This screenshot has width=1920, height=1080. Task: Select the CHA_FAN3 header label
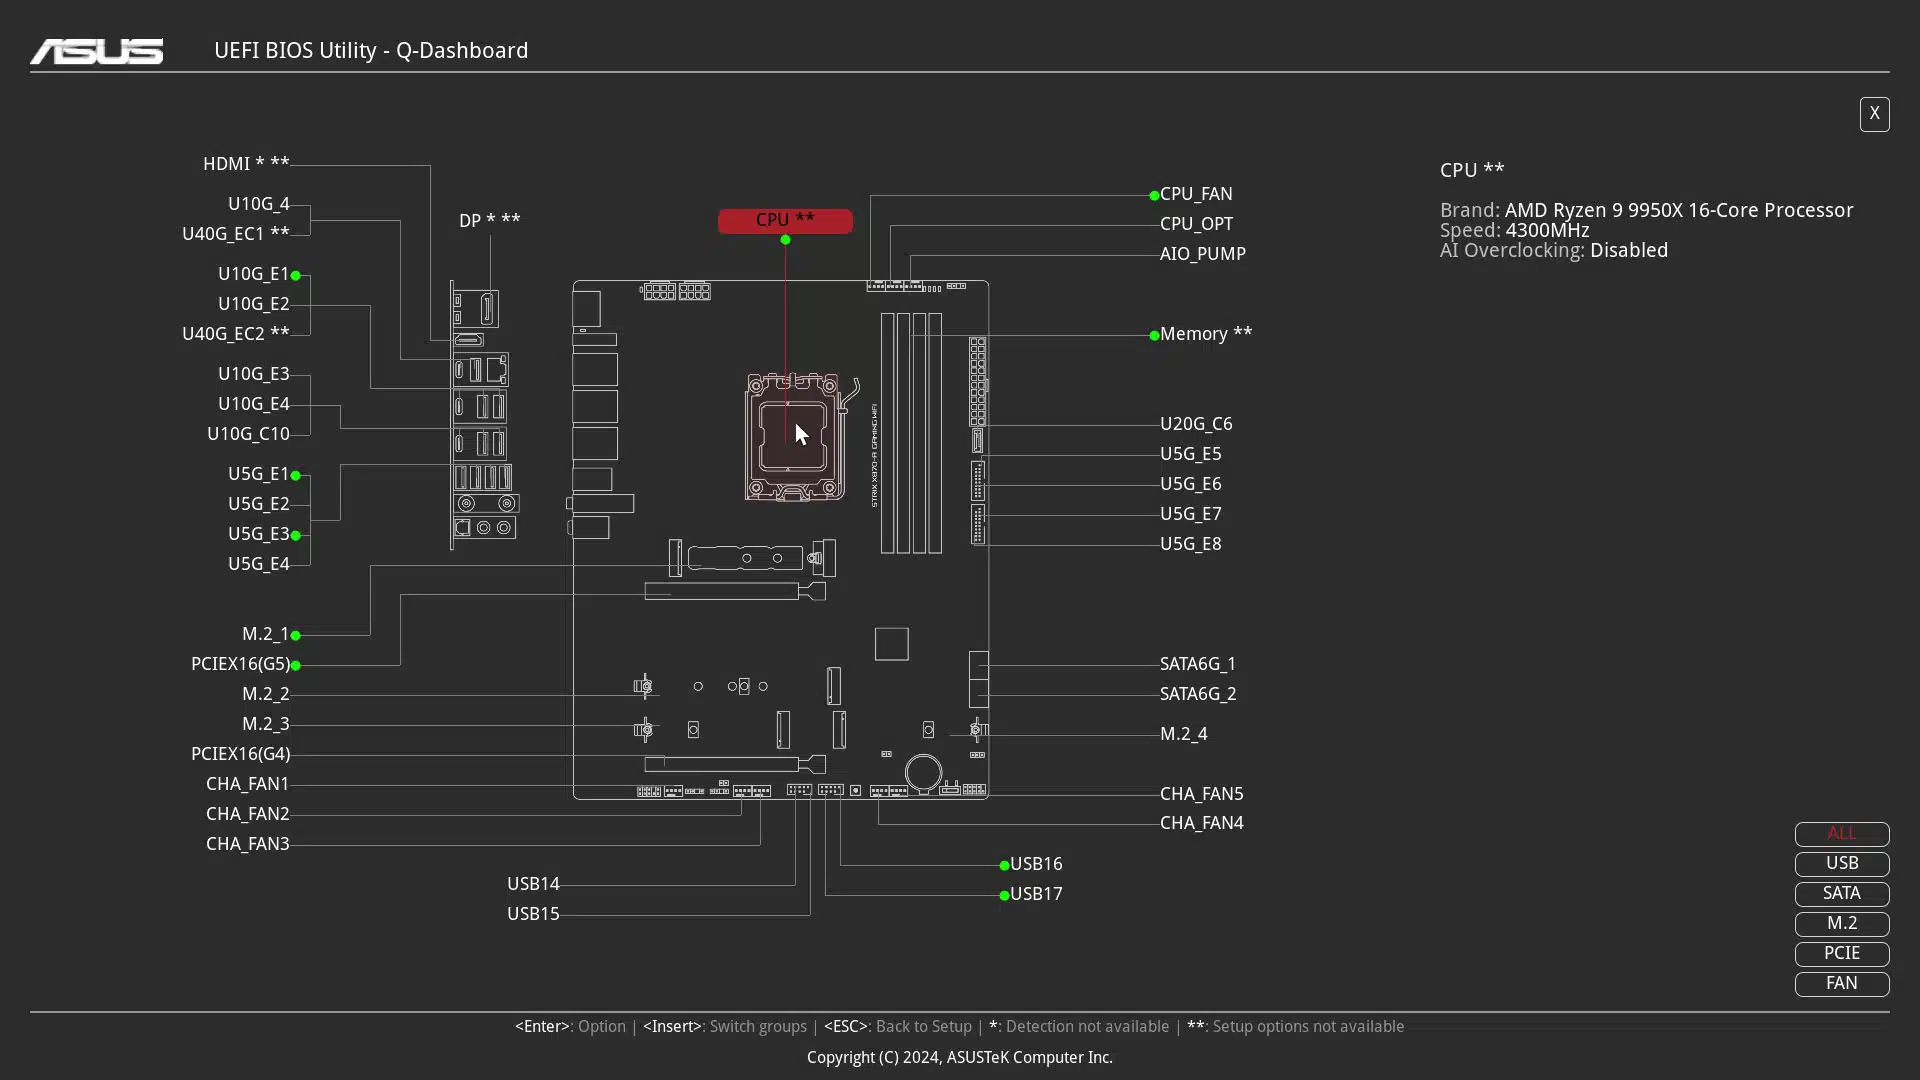coord(248,844)
